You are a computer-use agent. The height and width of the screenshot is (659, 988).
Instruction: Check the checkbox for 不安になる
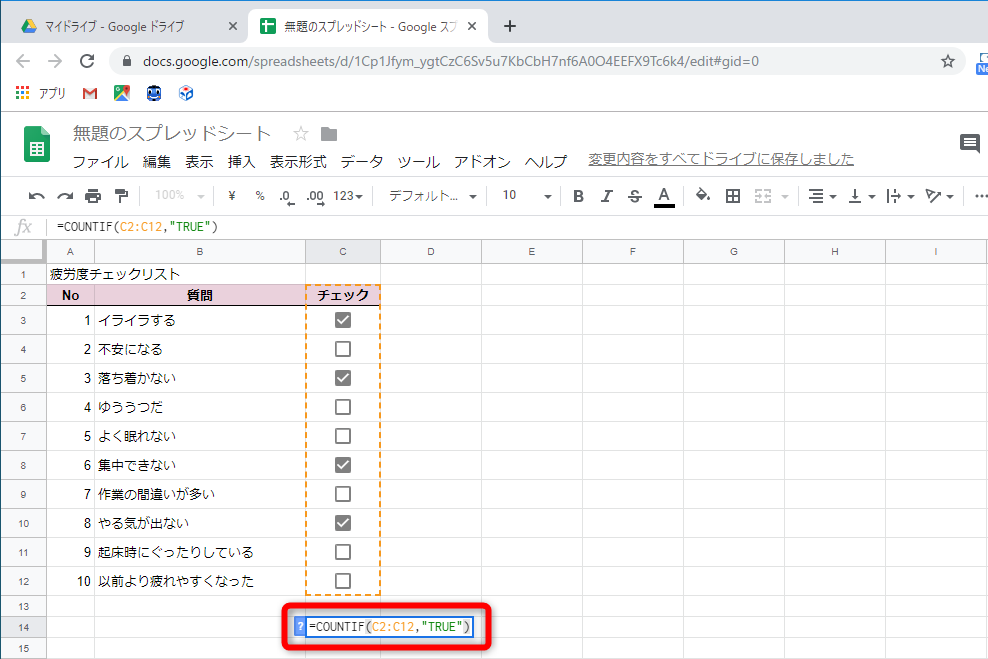(x=343, y=348)
